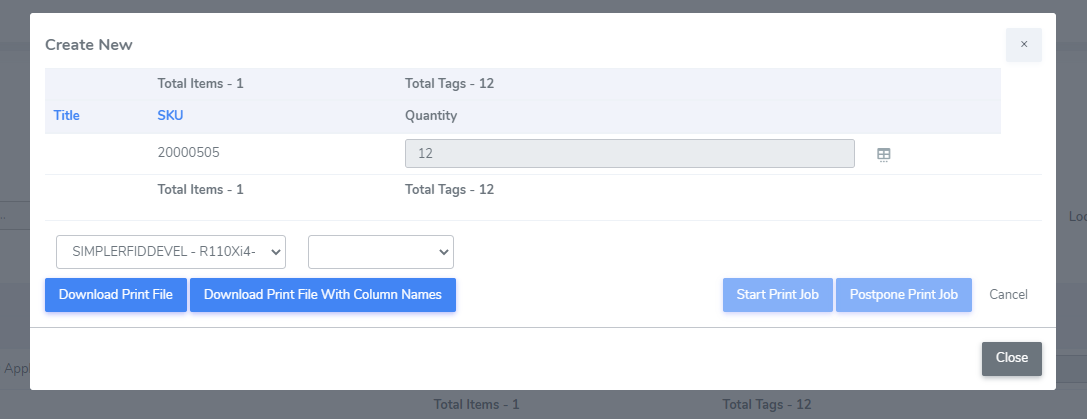The width and height of the screenshot is (1087, 419).
Task: Click Total Tags - 12 above Quantity header
Action: coord(449,83)
